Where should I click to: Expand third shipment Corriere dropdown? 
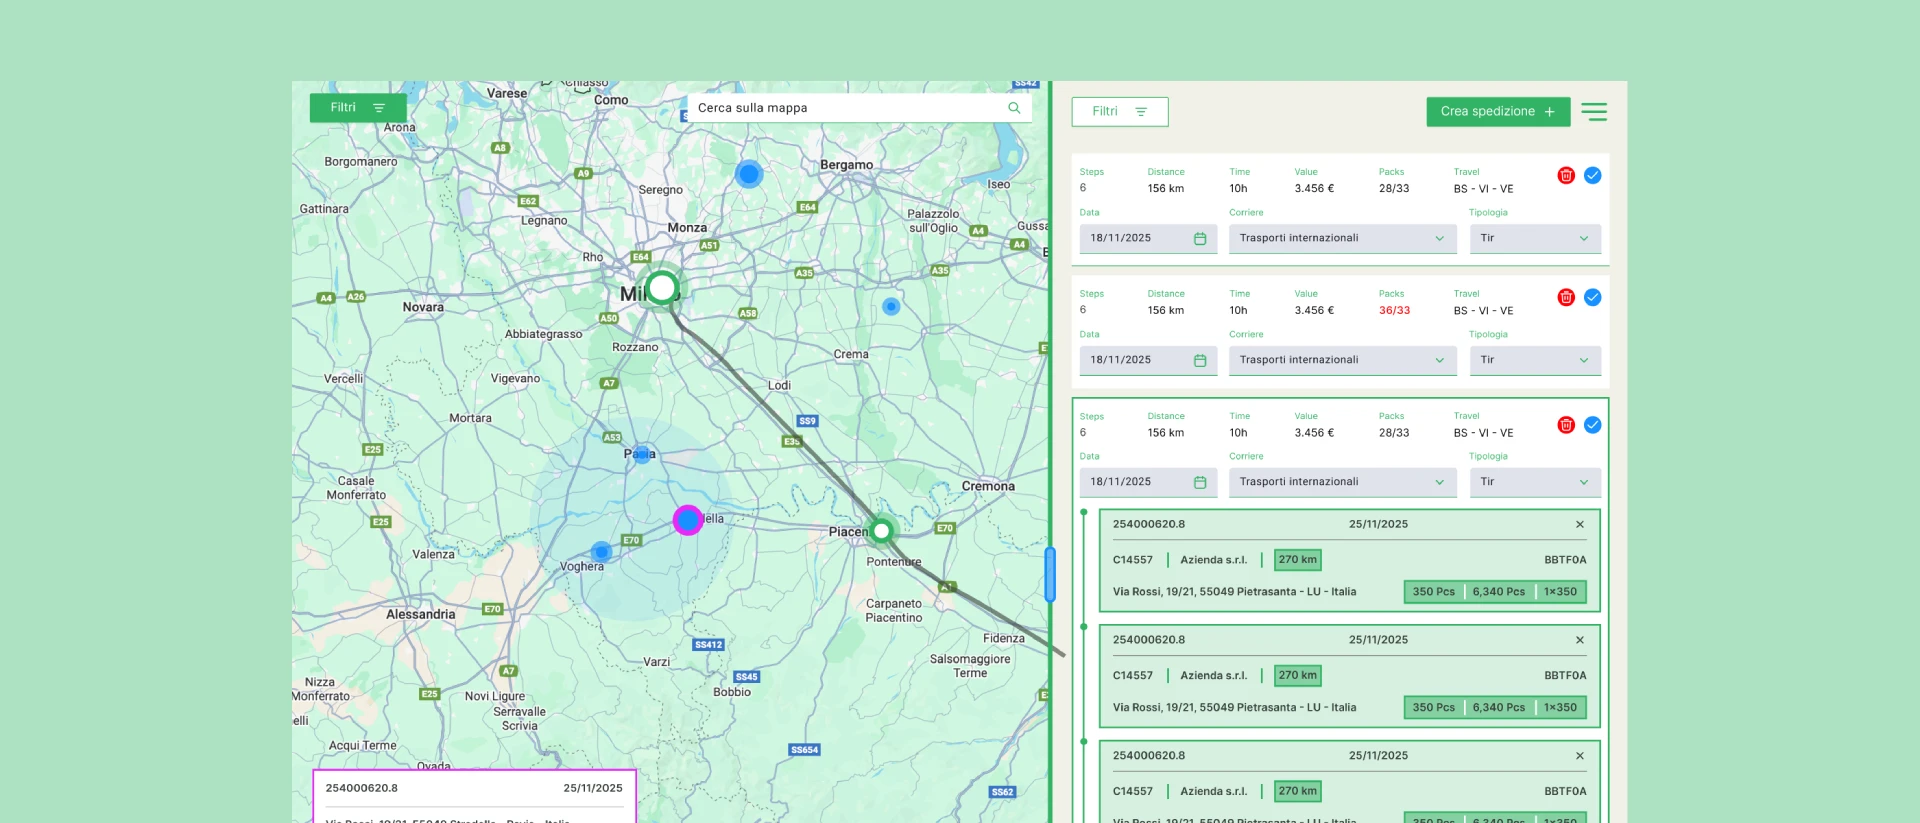point(1342,482)
